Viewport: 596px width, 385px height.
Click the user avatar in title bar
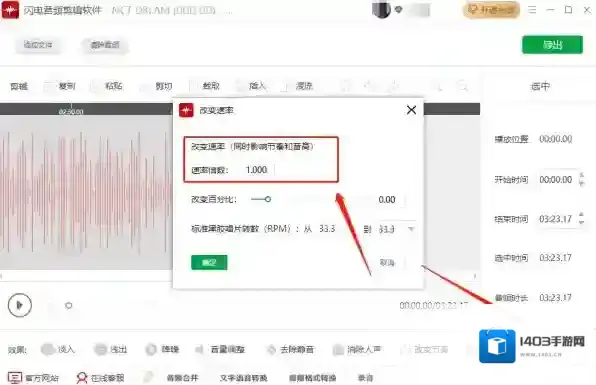pos(381,10)
